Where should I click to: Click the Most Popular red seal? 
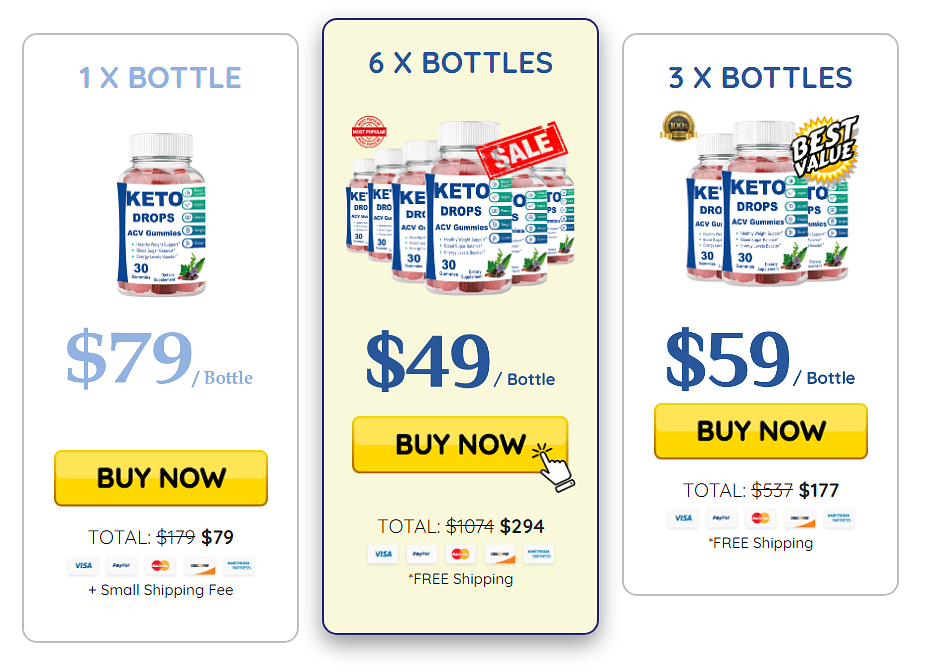369,132
